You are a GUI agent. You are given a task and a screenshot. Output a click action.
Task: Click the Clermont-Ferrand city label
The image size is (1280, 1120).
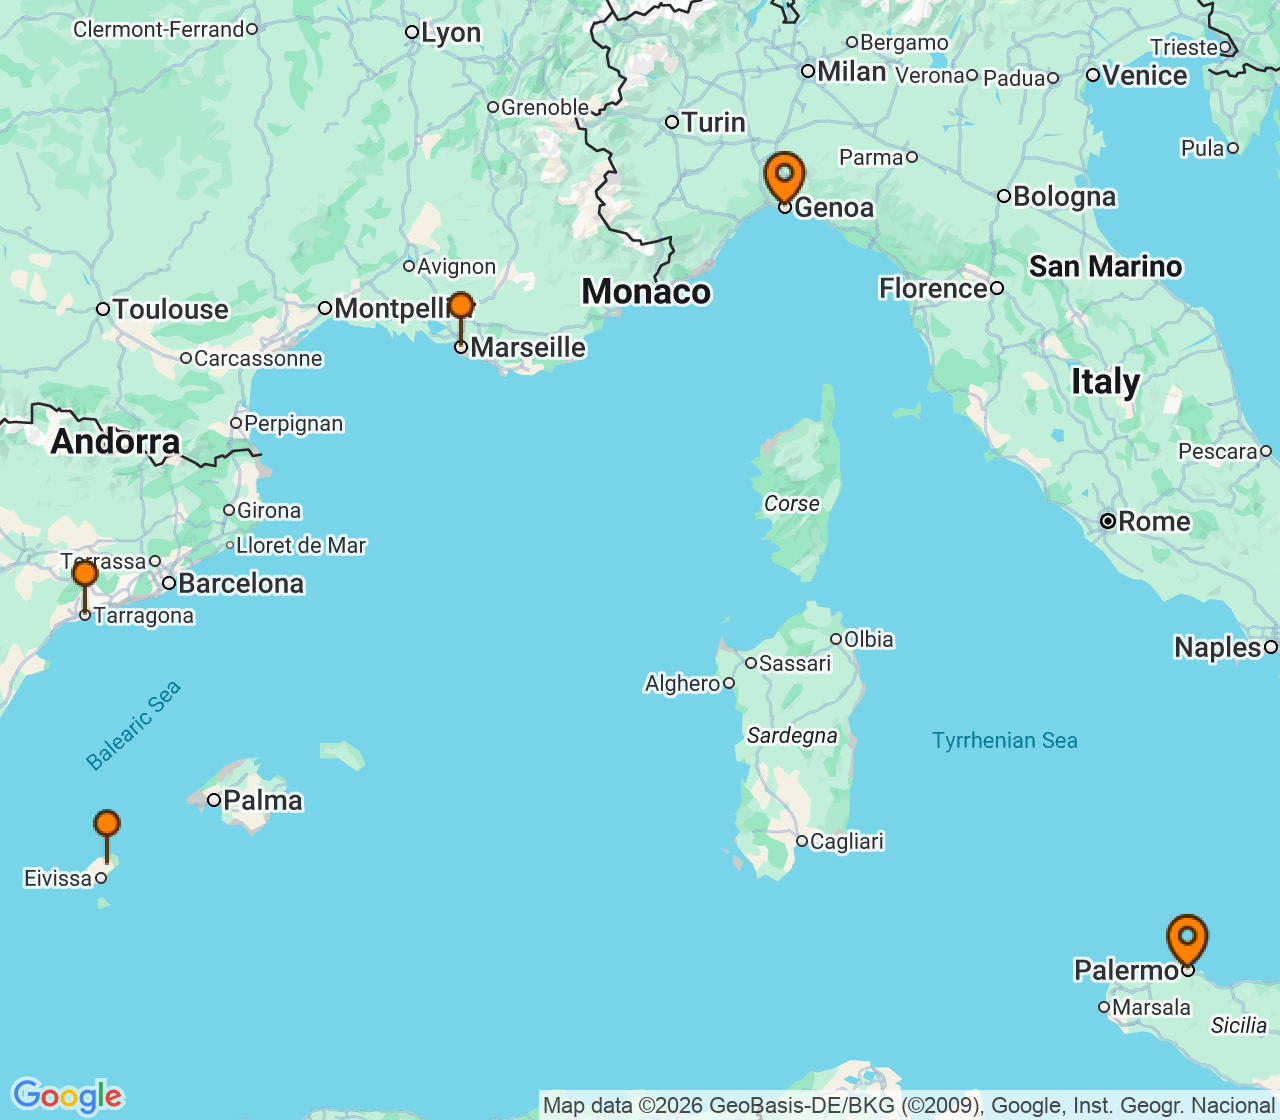coord(159,29)
